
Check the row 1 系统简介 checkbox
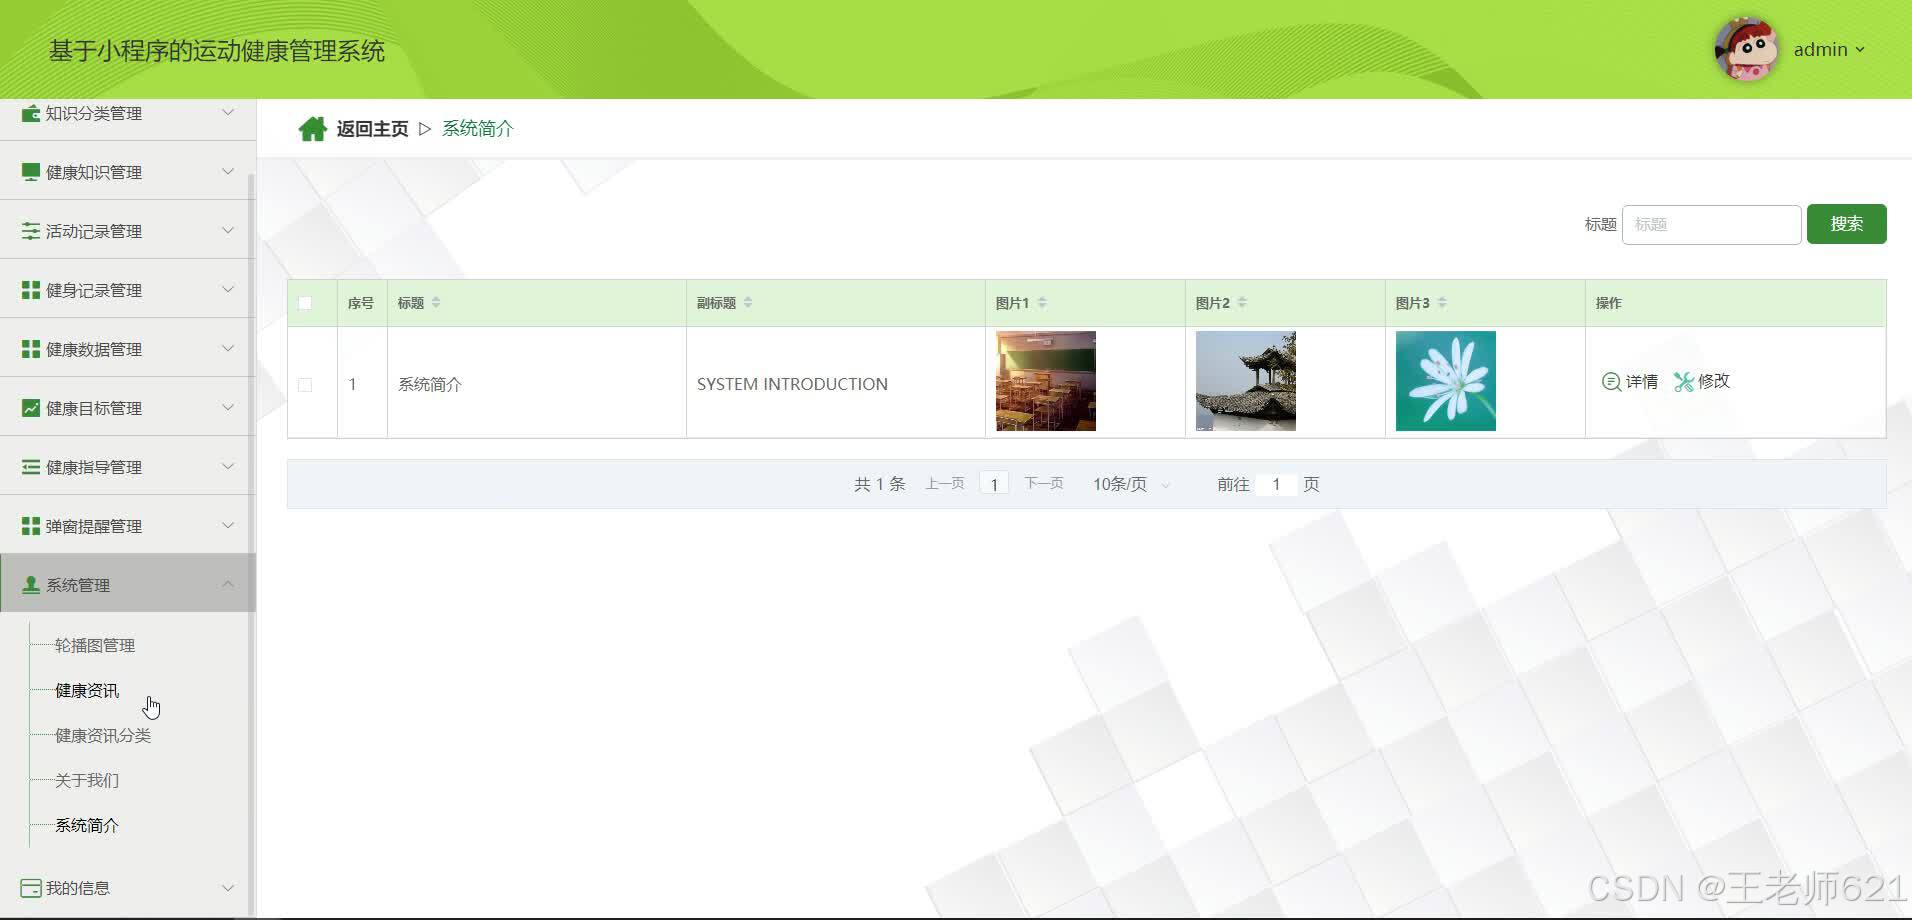305,385
